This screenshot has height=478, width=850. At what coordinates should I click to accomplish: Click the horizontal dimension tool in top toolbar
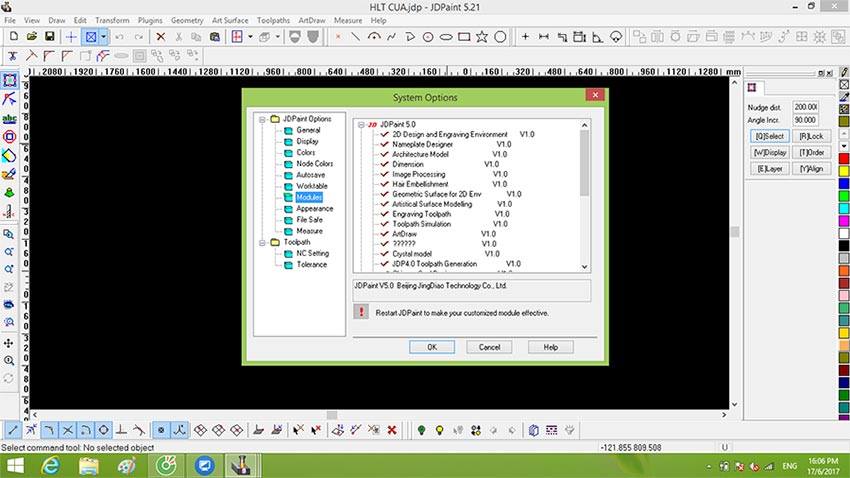(544, 37)
